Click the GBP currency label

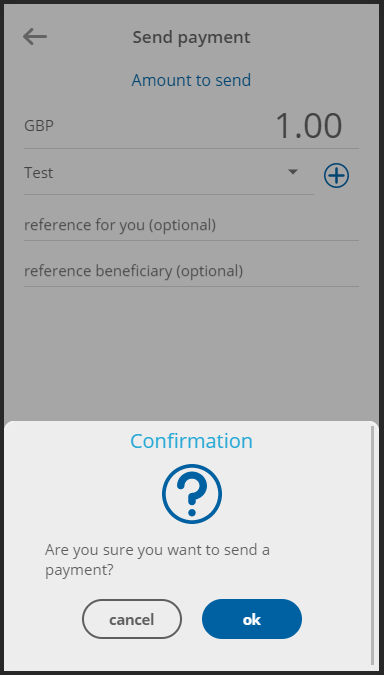tap(39, 126)
